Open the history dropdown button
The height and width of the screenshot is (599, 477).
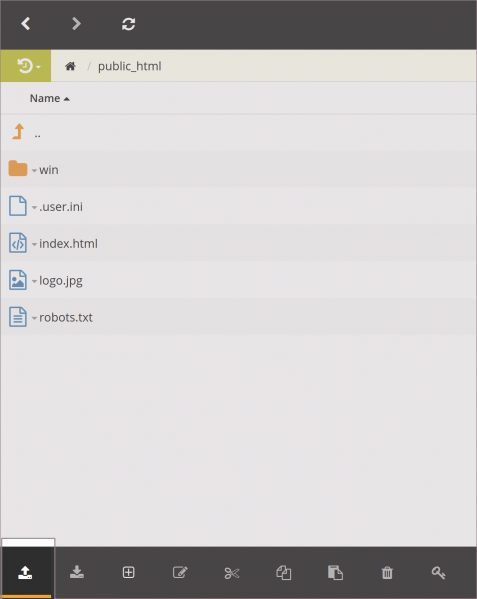[26, 66]
